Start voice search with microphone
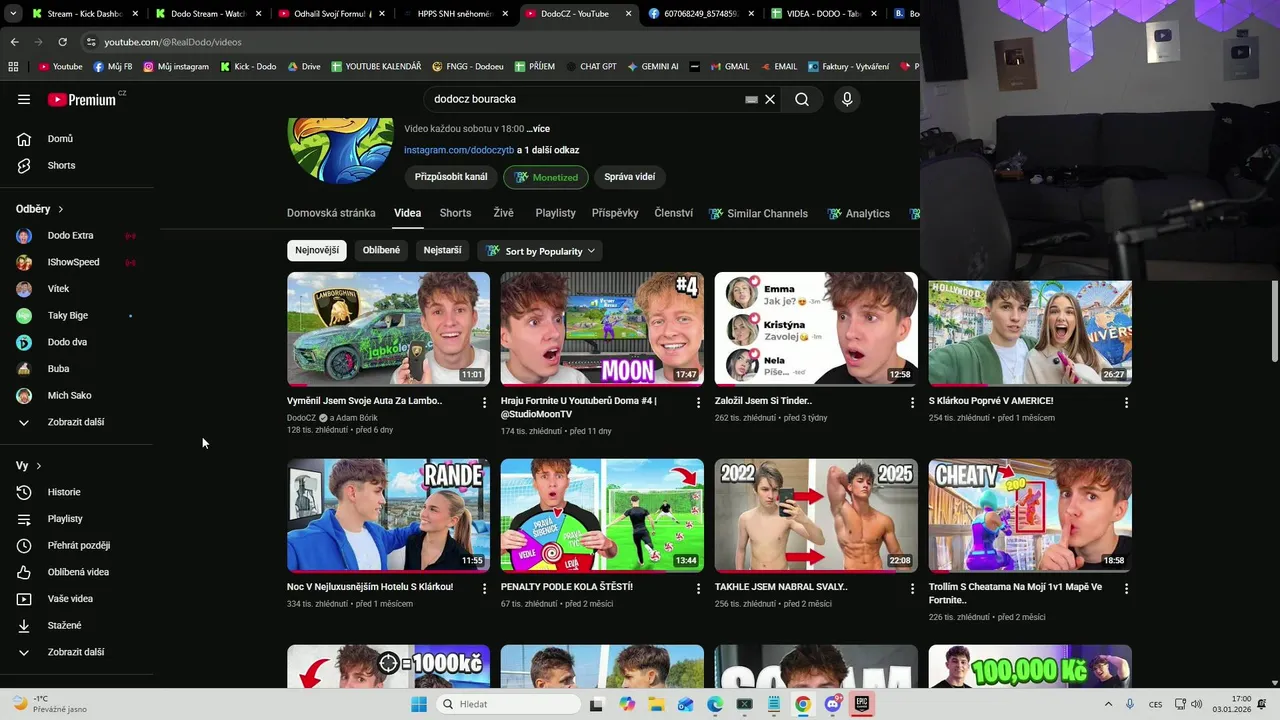1280x720 pixels. click(847, 99)
